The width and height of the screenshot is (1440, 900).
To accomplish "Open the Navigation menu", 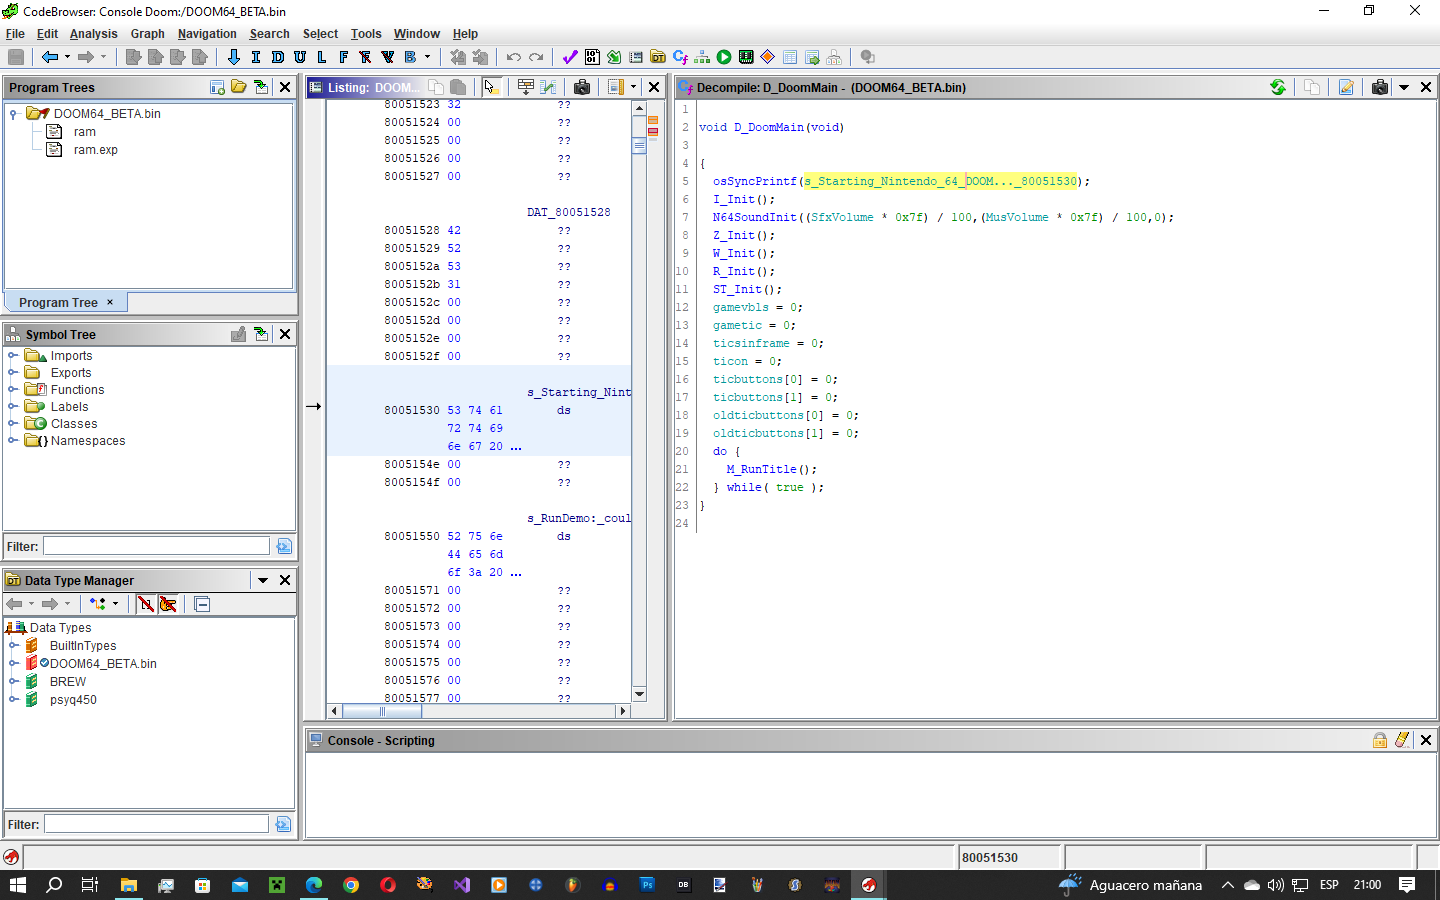I will (x=207, y=34).
